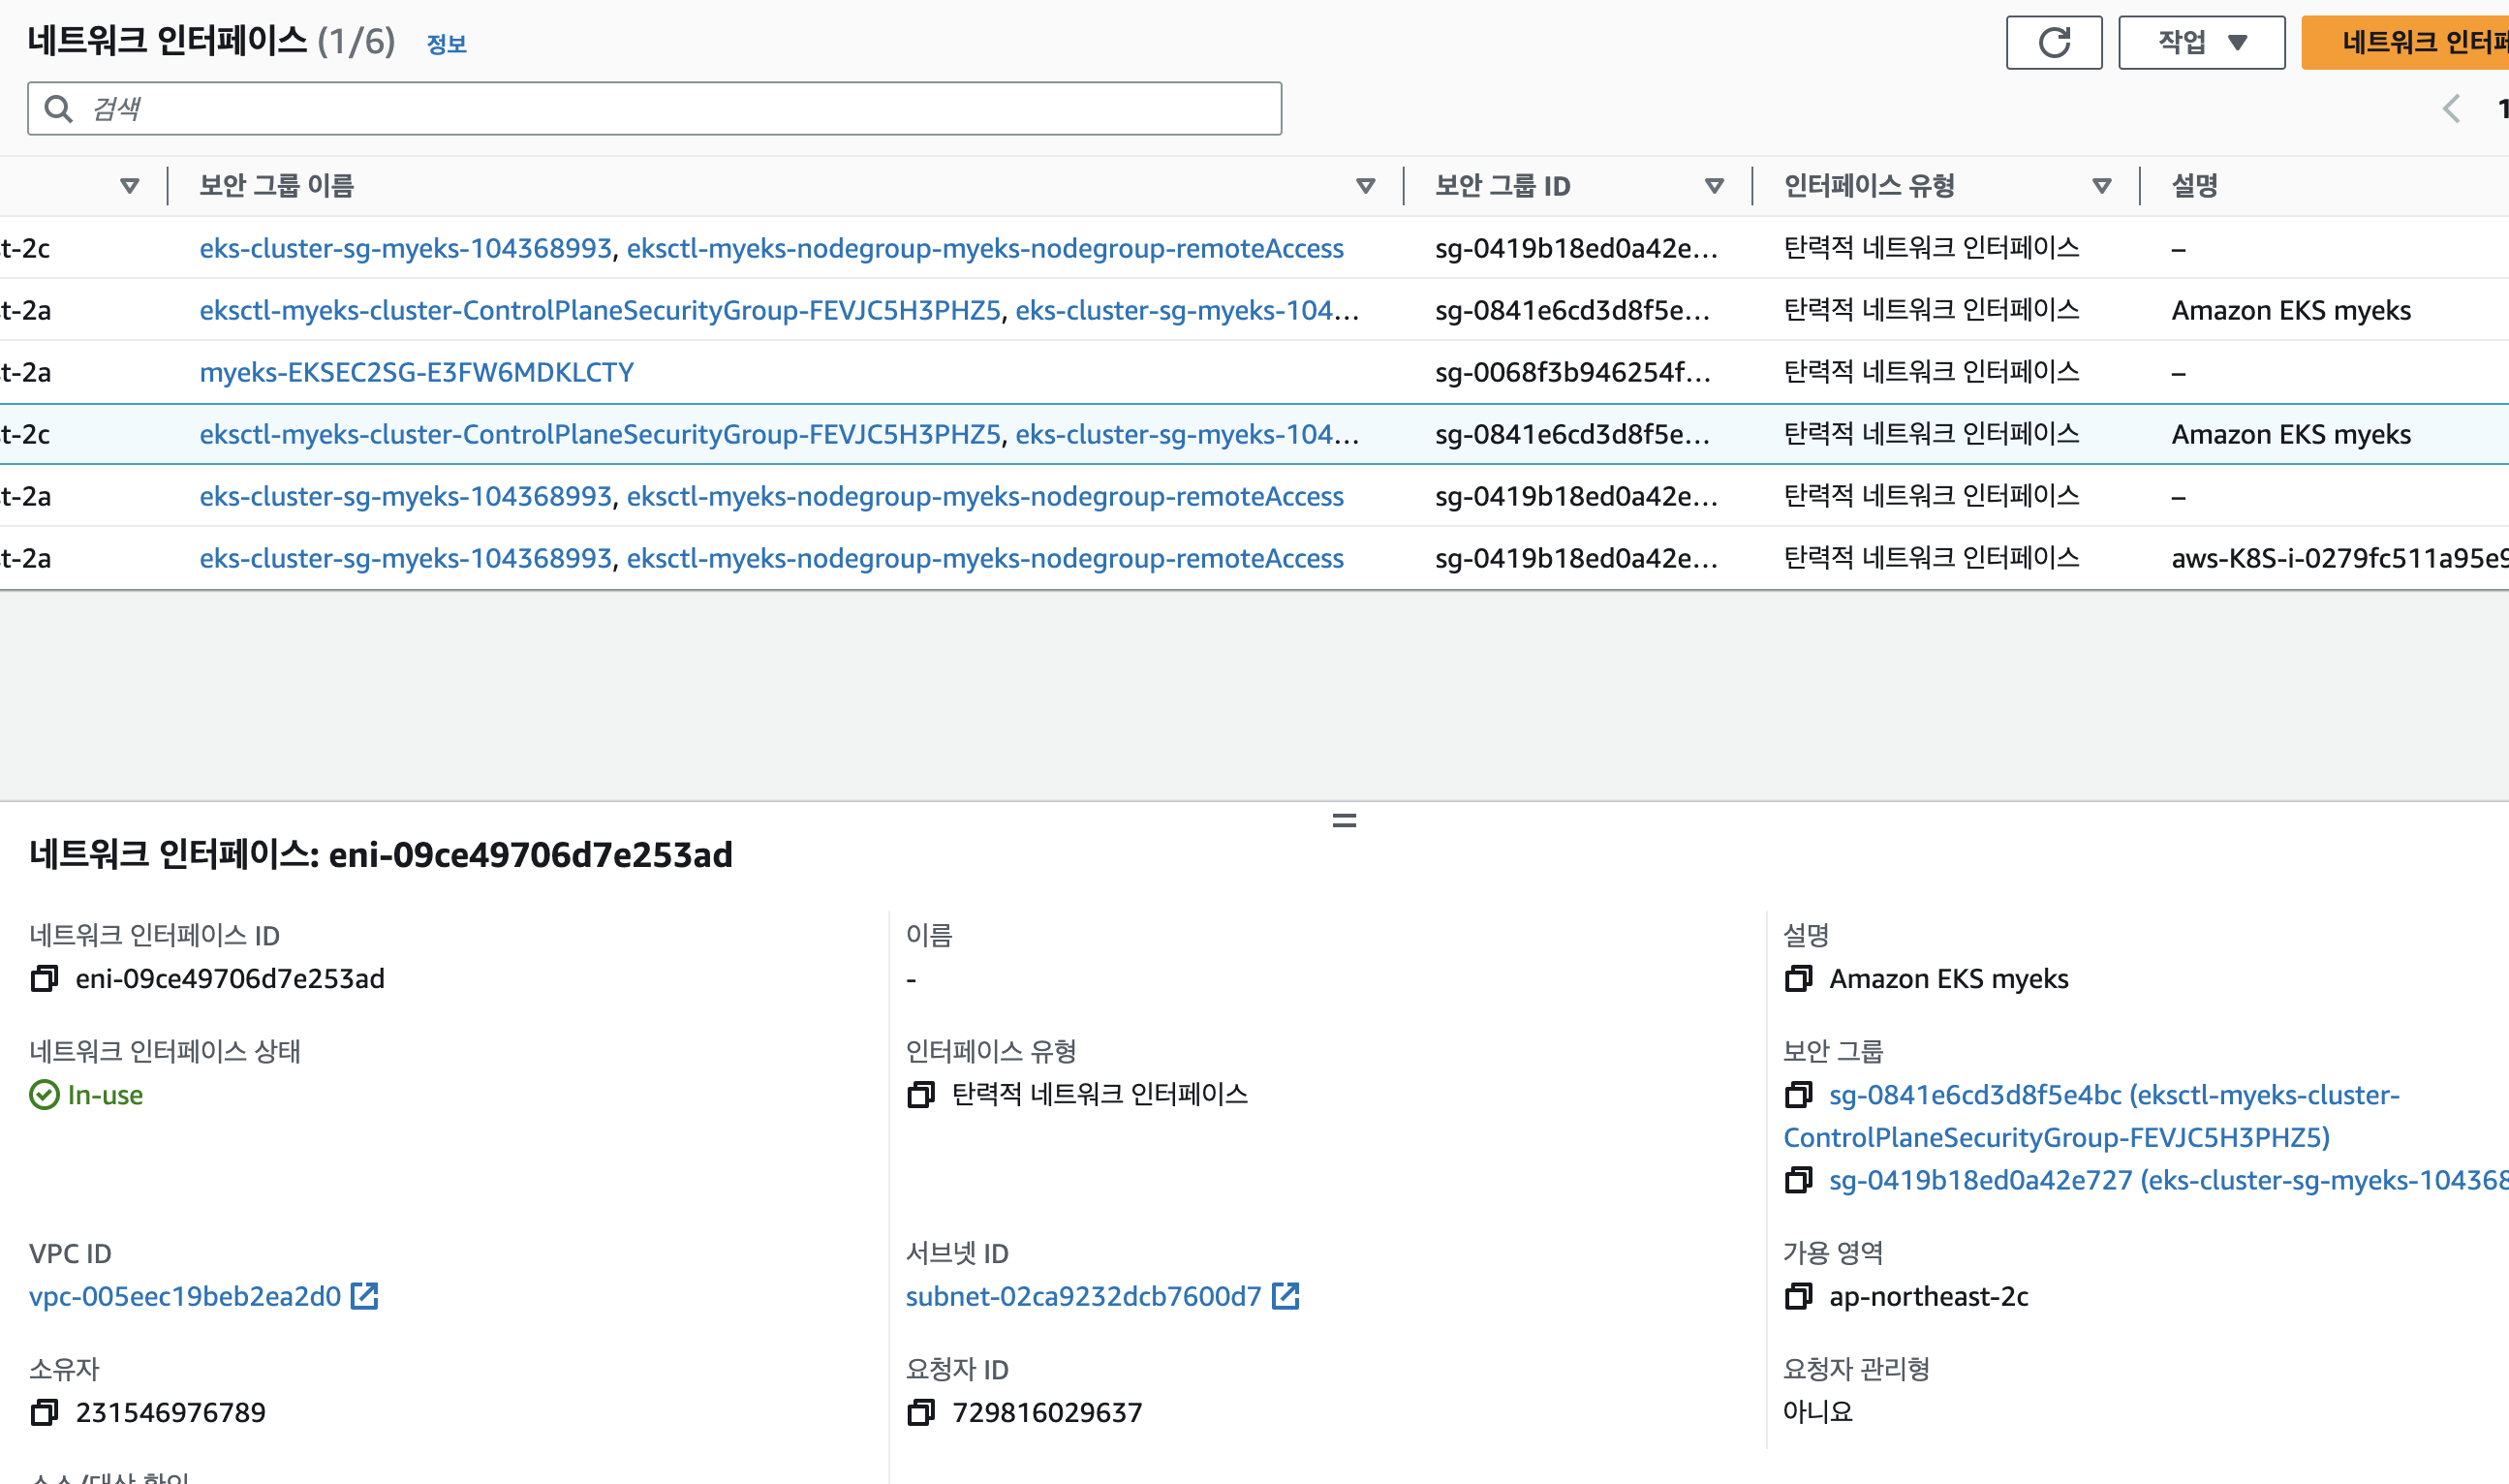
Task: Click the refresh button icon
Action: pyautogui.click(x=2053, y=43)
